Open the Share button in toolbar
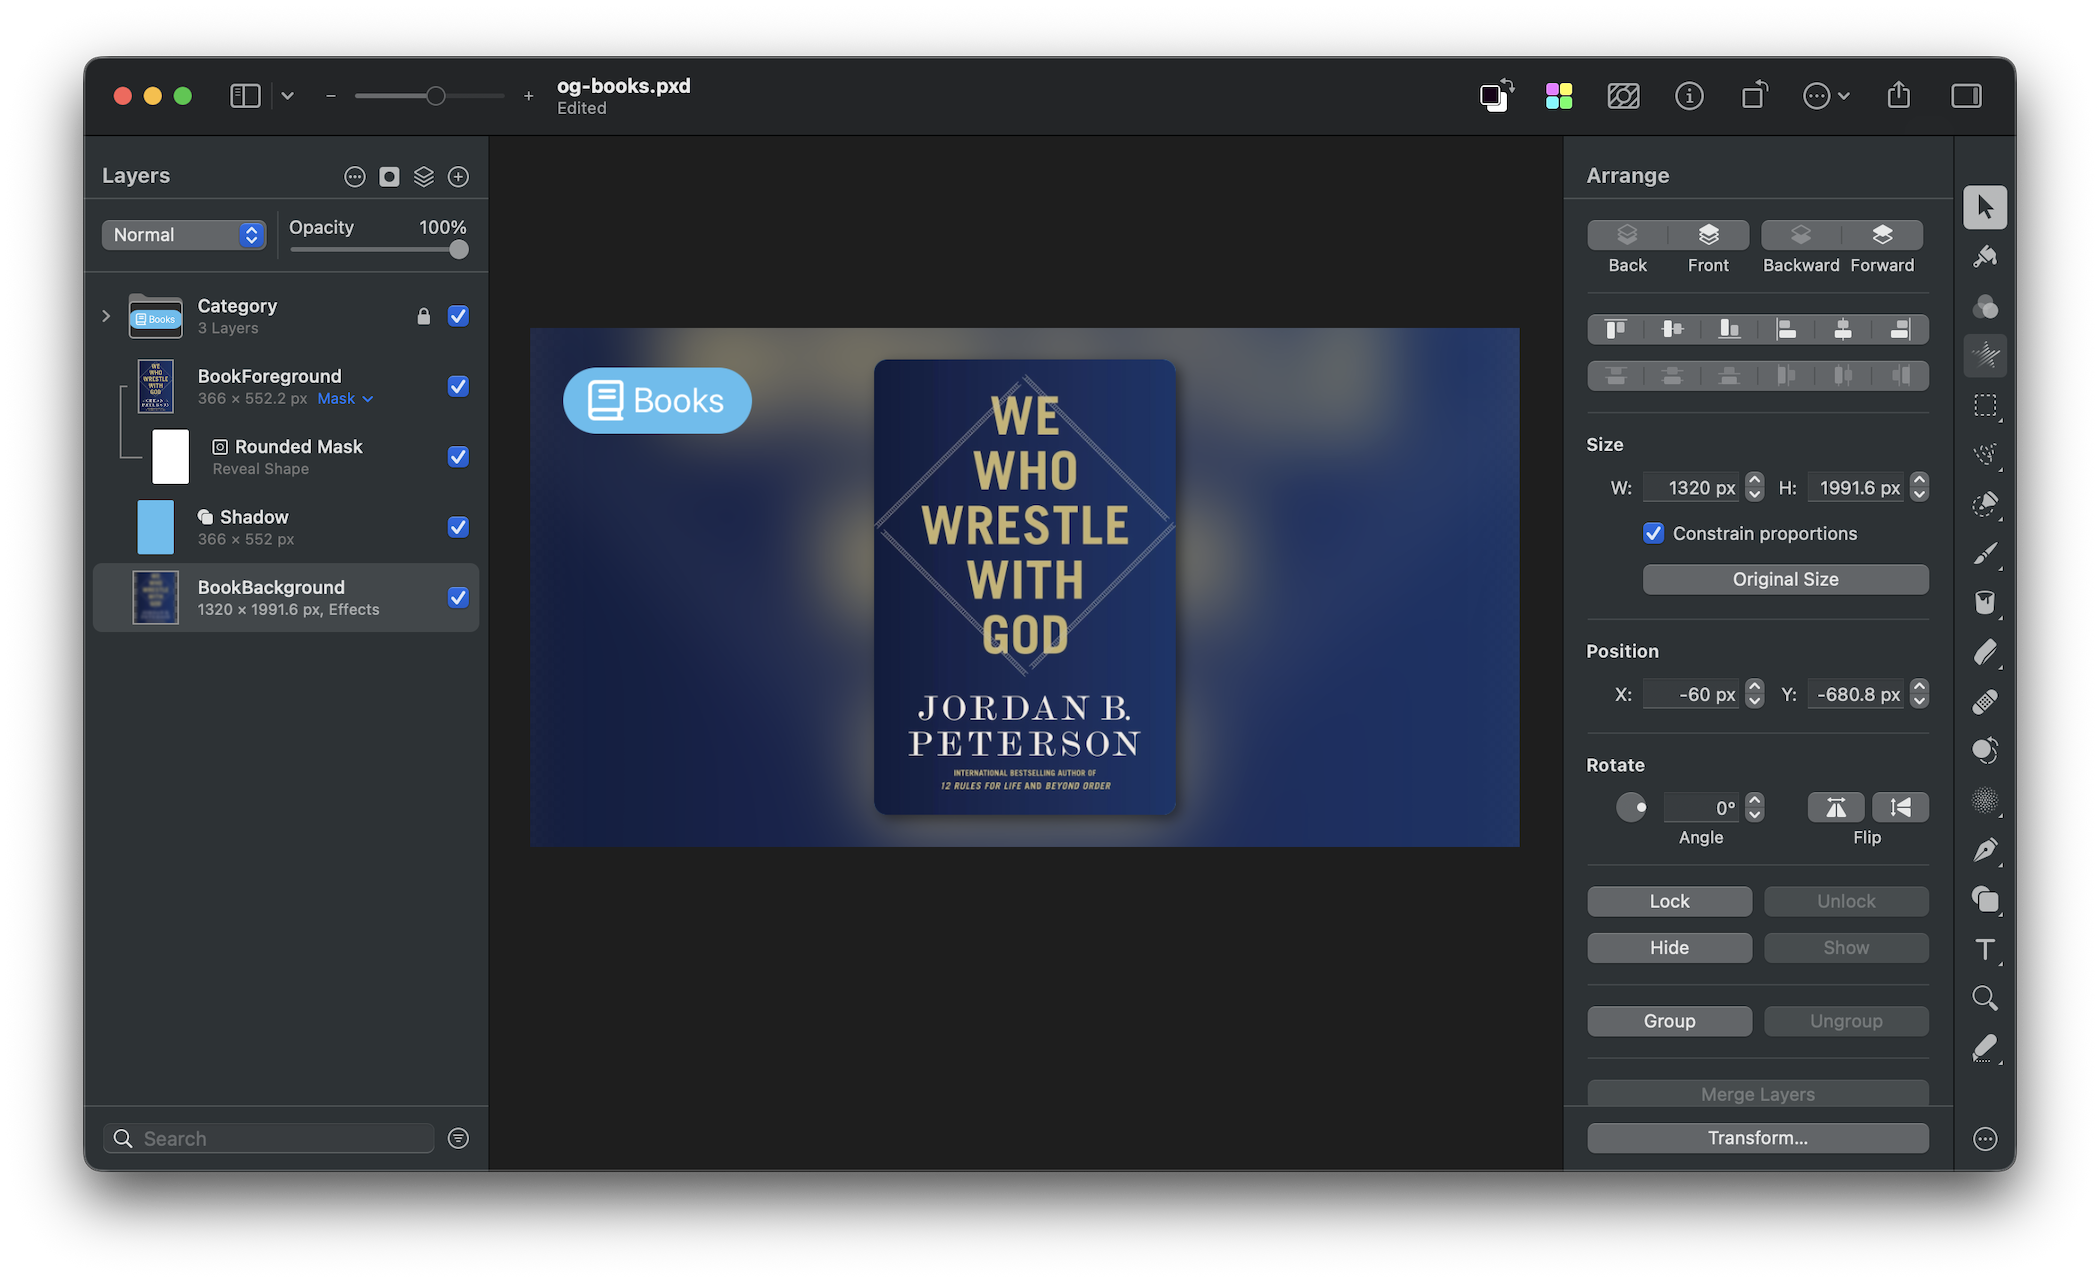Screen dimensions: 2100x1282 coord(1898,96)
